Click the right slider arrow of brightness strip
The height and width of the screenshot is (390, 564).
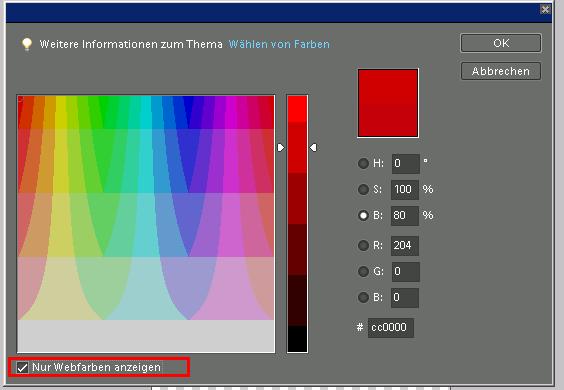pos(313,148)
